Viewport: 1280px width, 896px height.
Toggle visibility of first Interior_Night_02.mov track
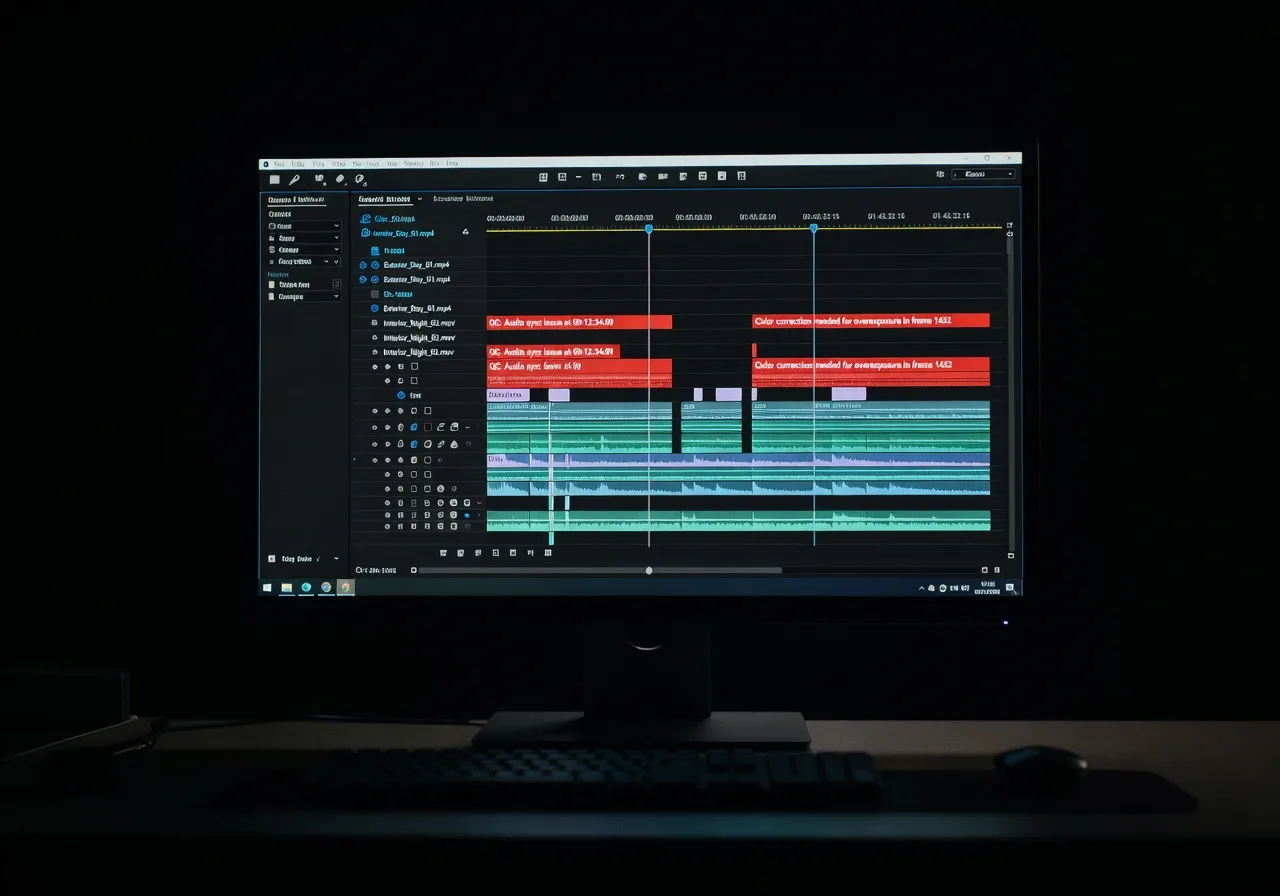[x=375, y=323]
